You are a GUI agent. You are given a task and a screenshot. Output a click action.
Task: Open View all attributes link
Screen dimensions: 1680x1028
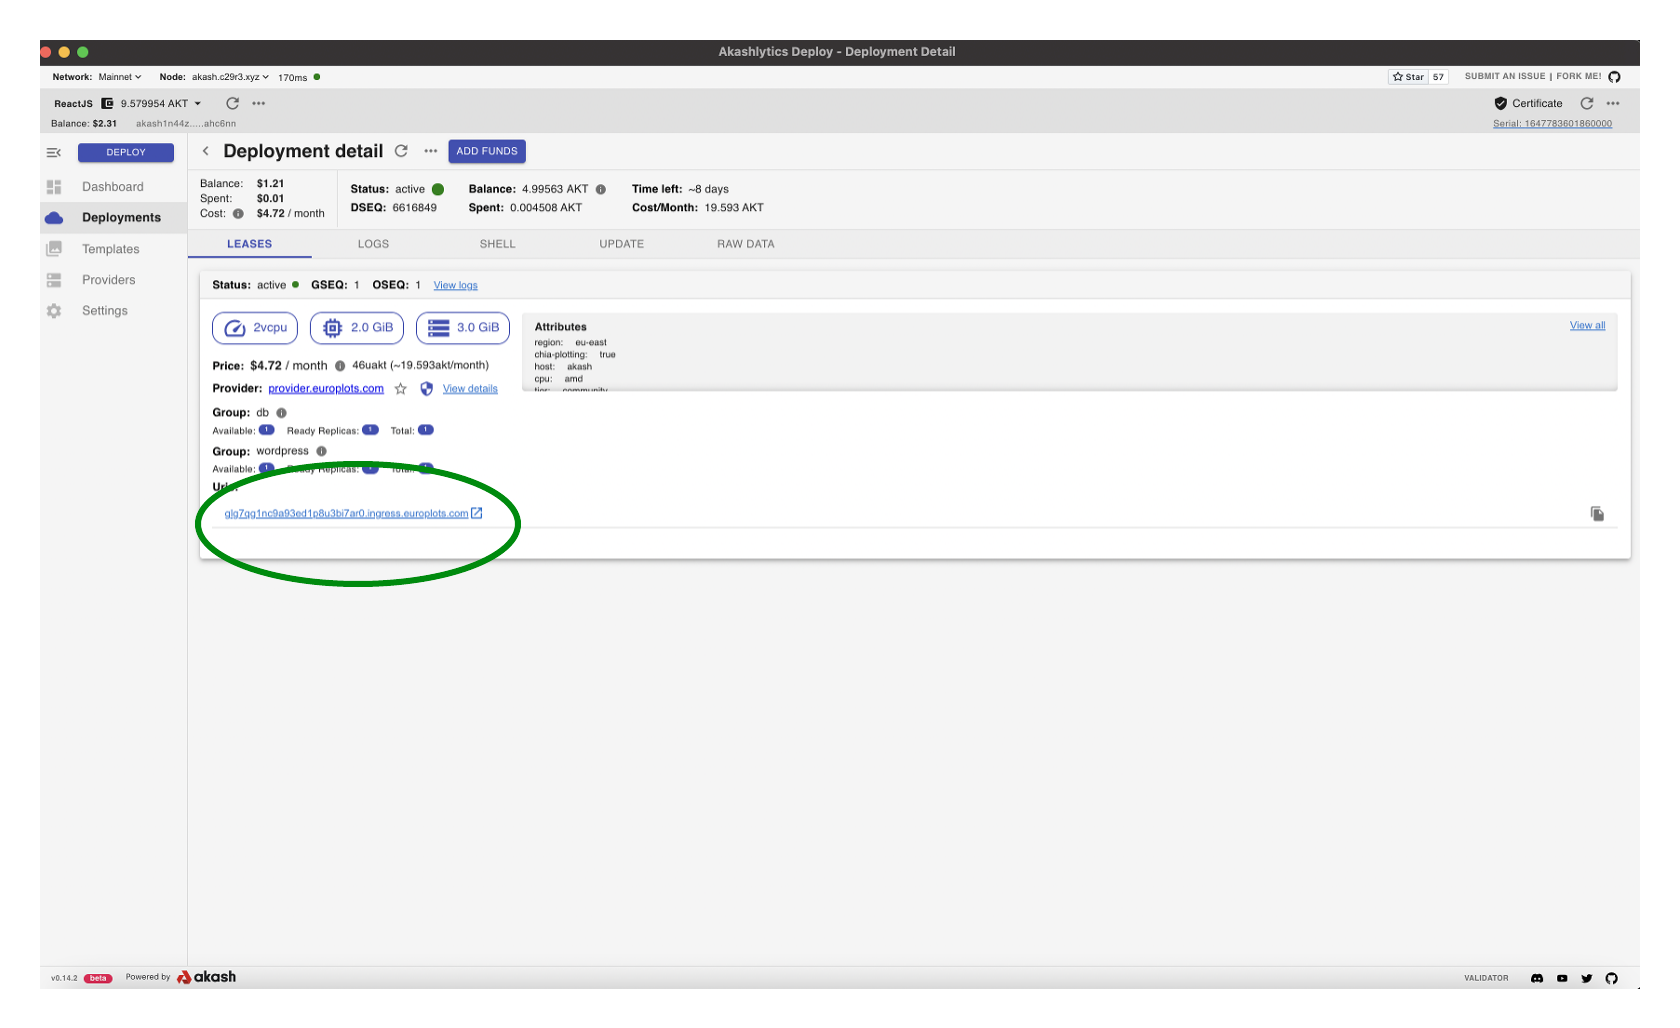pyautogui.click(x=1587, y=326)
